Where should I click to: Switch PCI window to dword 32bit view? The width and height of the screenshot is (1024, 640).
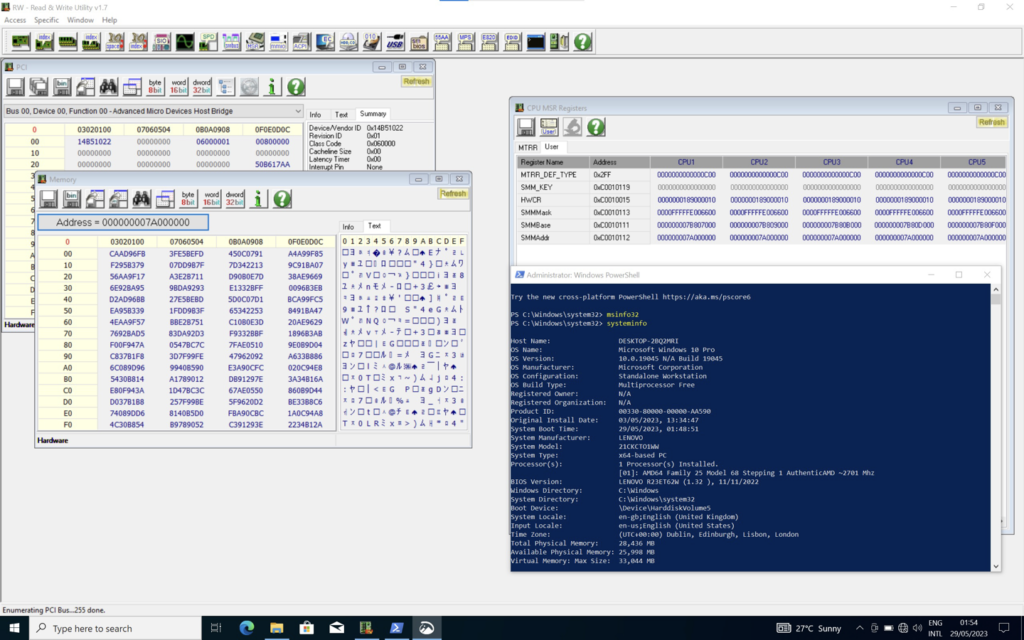pyautogui.click(x=202, y=87)
